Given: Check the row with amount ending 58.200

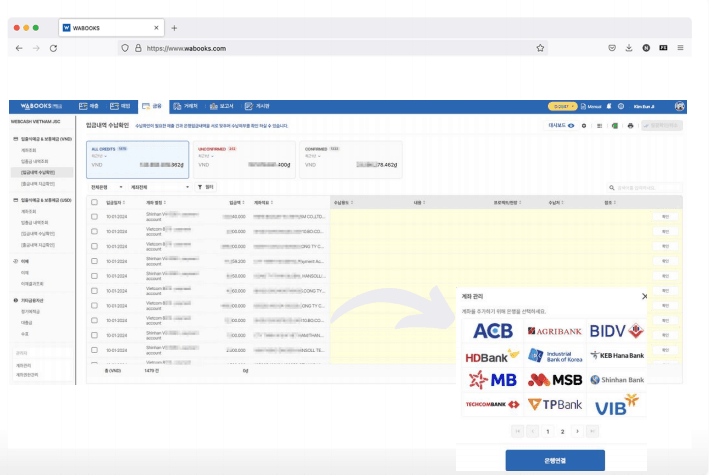Looking at the screenshot, I should [94, 261].
